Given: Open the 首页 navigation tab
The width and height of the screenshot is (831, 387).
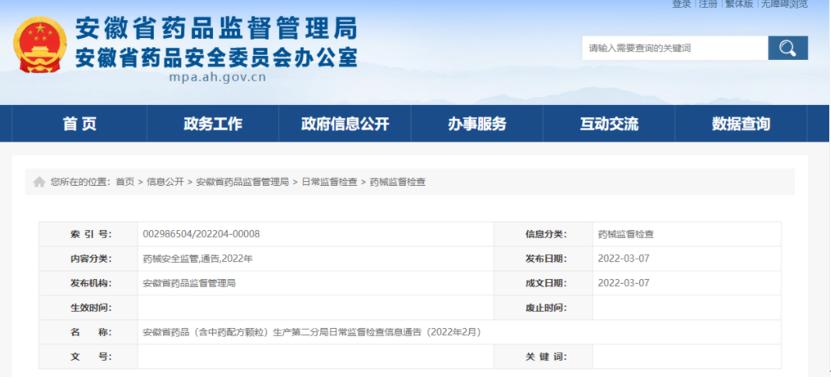Looking at the screenshot, I should click(79, 124).
